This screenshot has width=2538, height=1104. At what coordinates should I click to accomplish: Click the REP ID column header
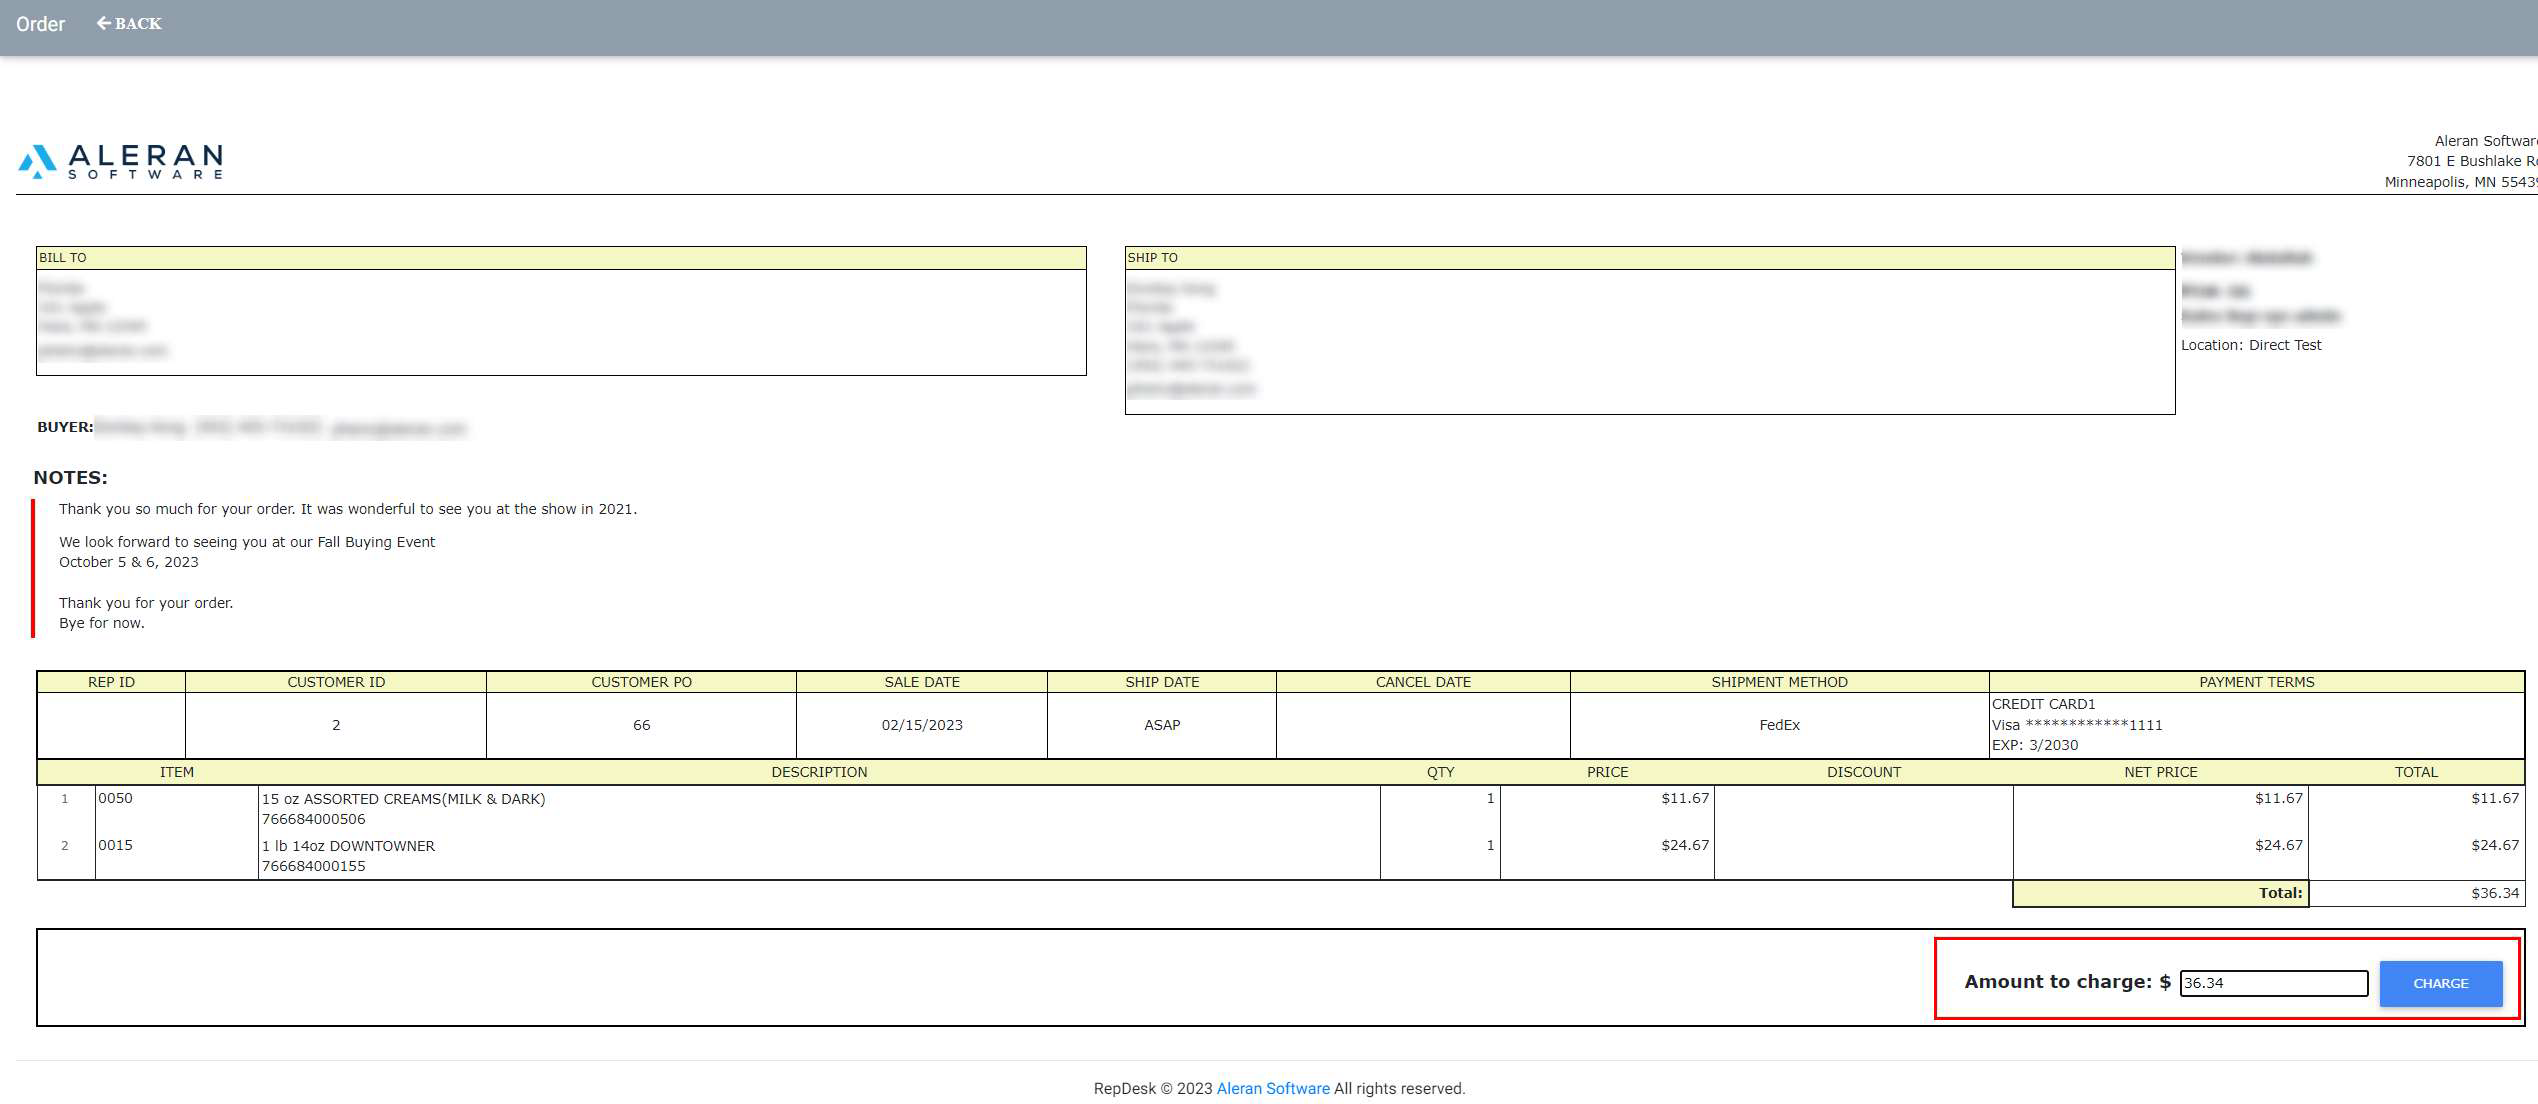111,682
